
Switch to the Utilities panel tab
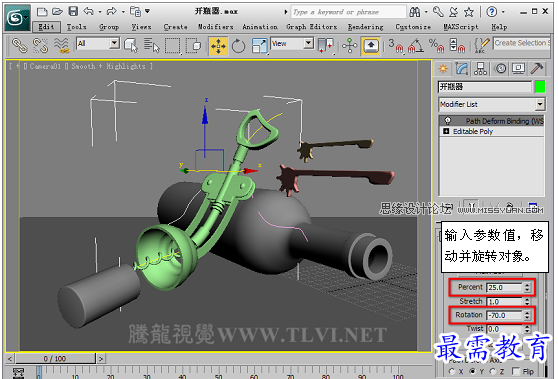[x=537, y=68]
